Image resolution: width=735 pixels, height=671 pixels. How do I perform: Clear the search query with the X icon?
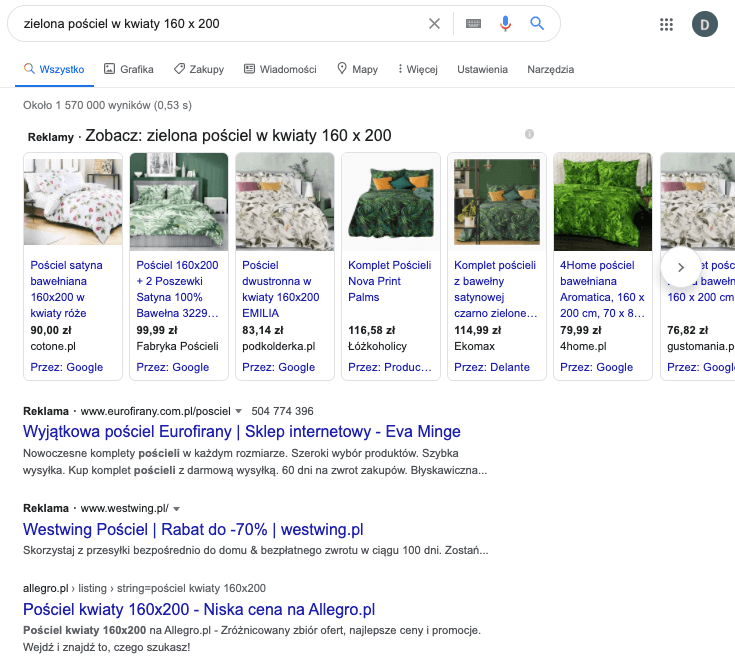pos(434,23)
